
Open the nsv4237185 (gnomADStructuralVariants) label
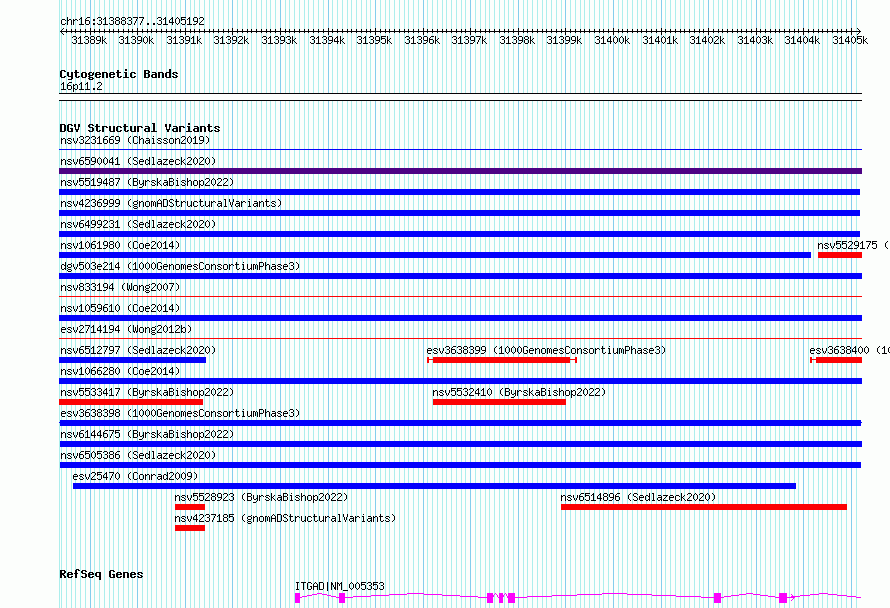284,518
